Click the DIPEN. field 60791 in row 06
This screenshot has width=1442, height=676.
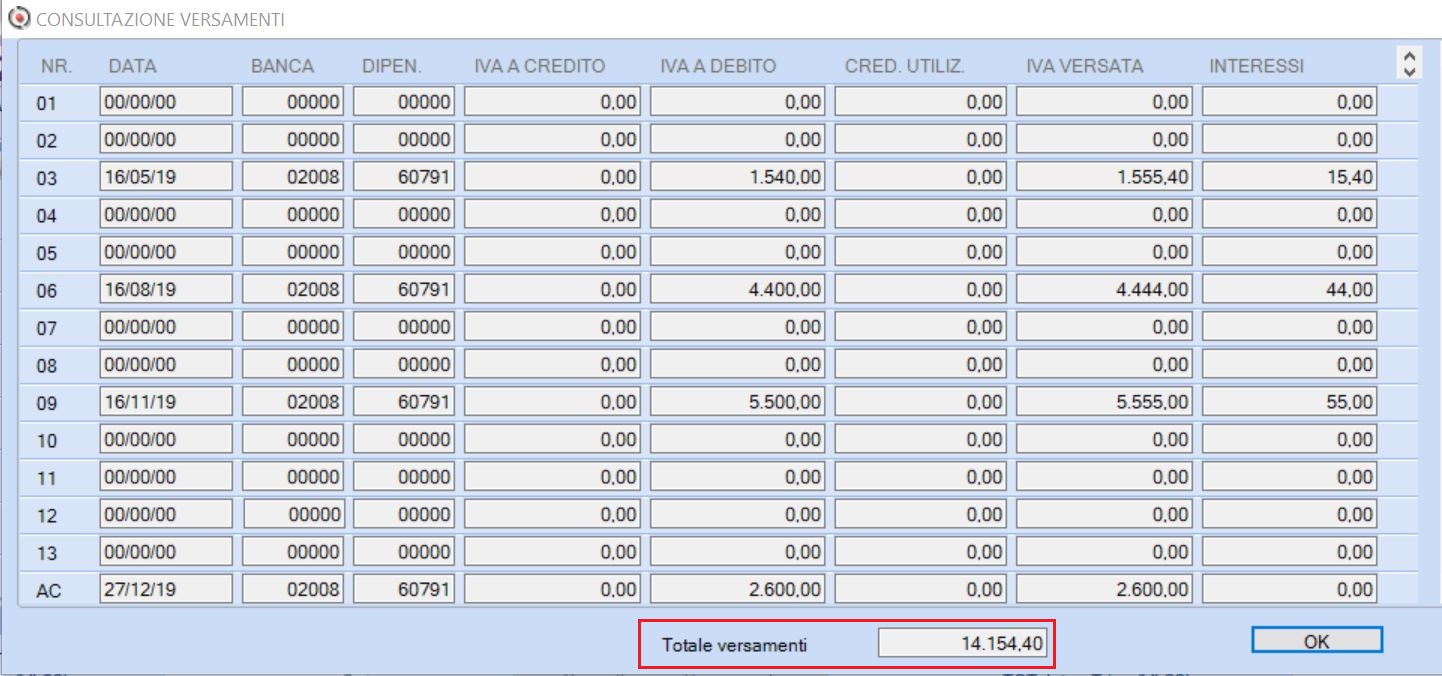404,290
